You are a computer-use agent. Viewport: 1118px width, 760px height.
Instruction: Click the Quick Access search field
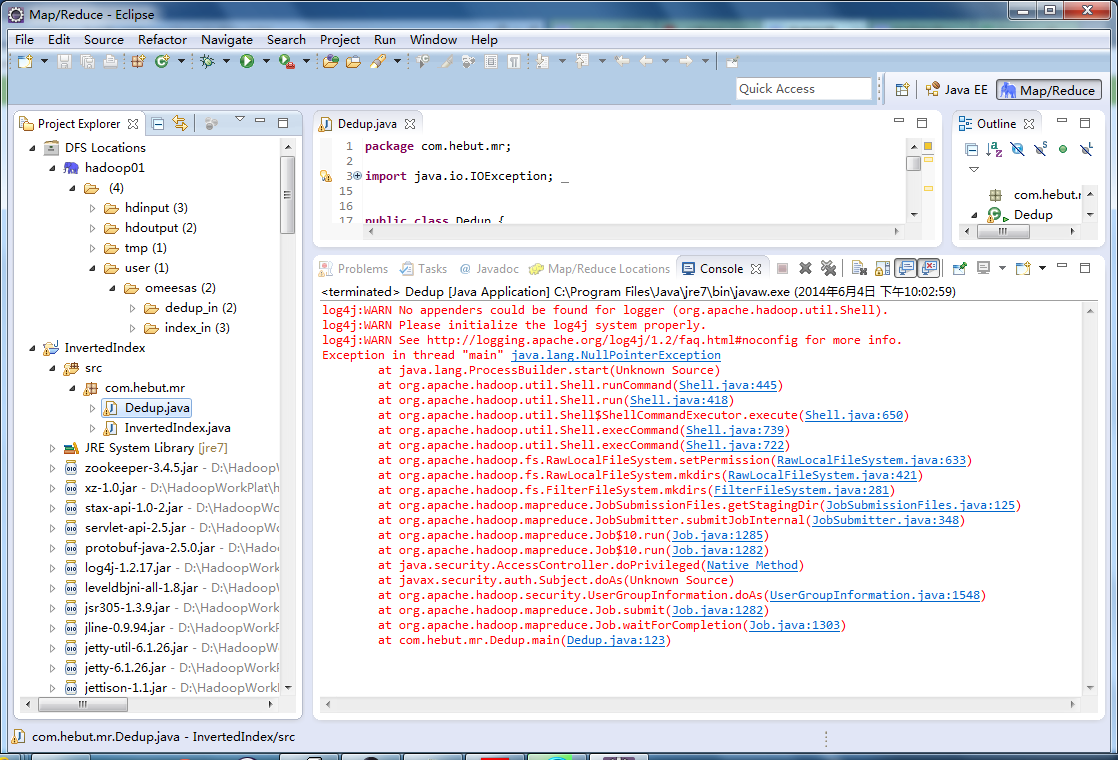pyautogui.click(x=804, y=89)
